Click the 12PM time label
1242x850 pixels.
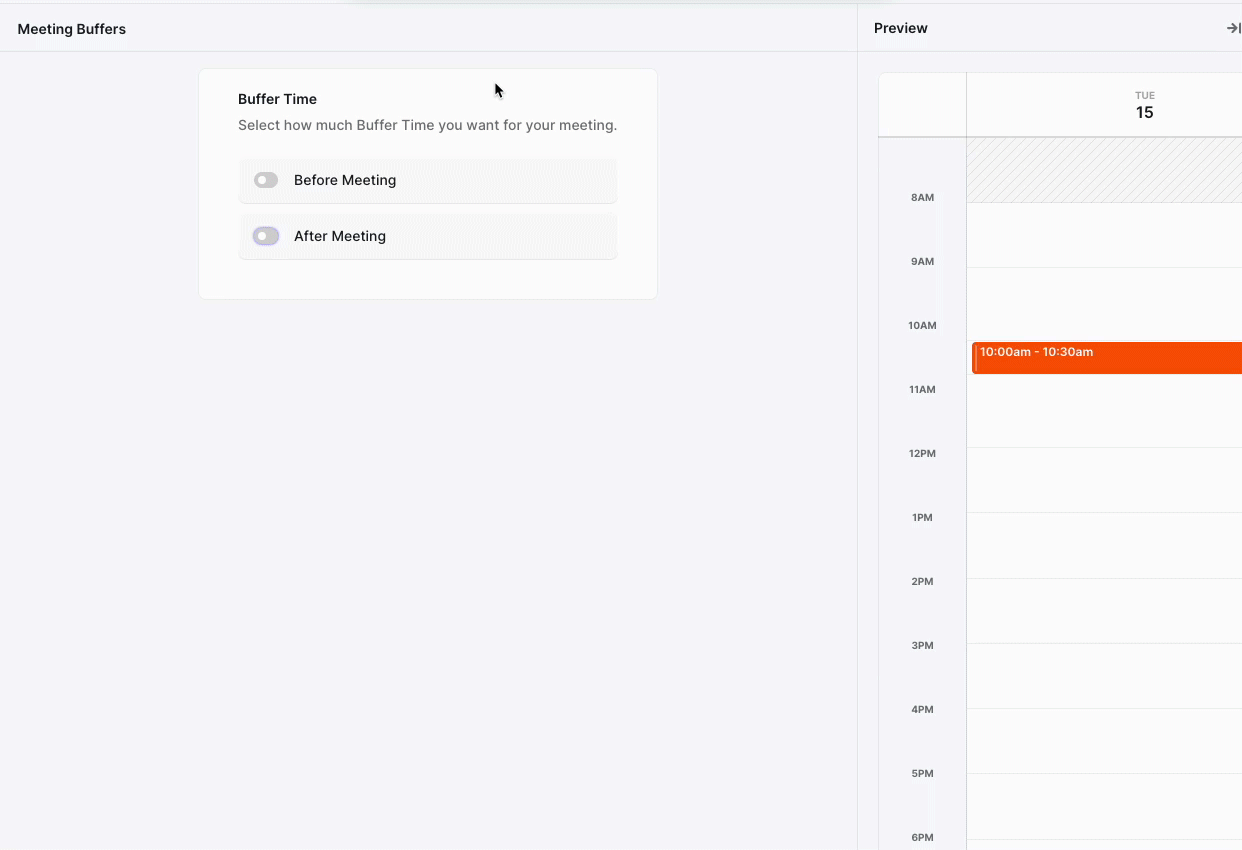coord(922,454)
